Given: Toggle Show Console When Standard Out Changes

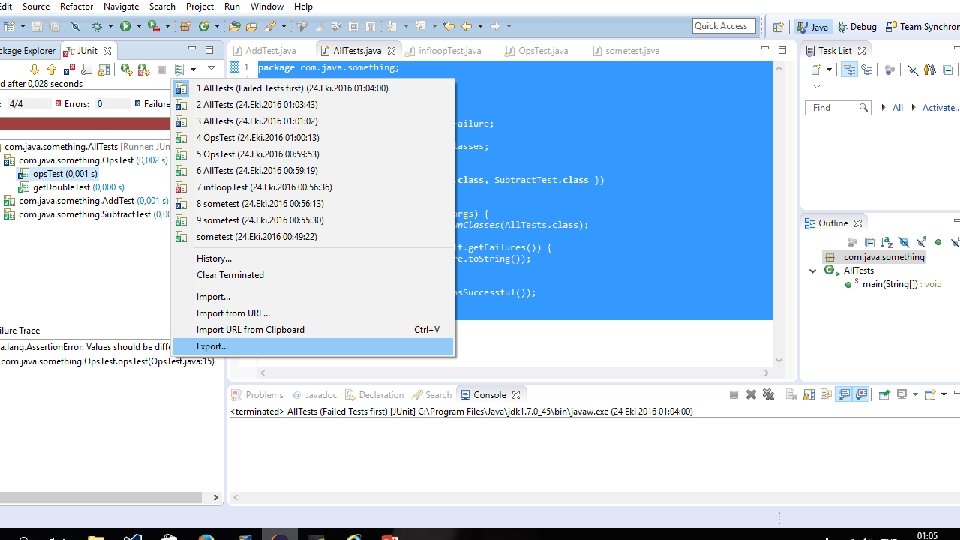Looking at the screenshot, I should tap(844, 395).
